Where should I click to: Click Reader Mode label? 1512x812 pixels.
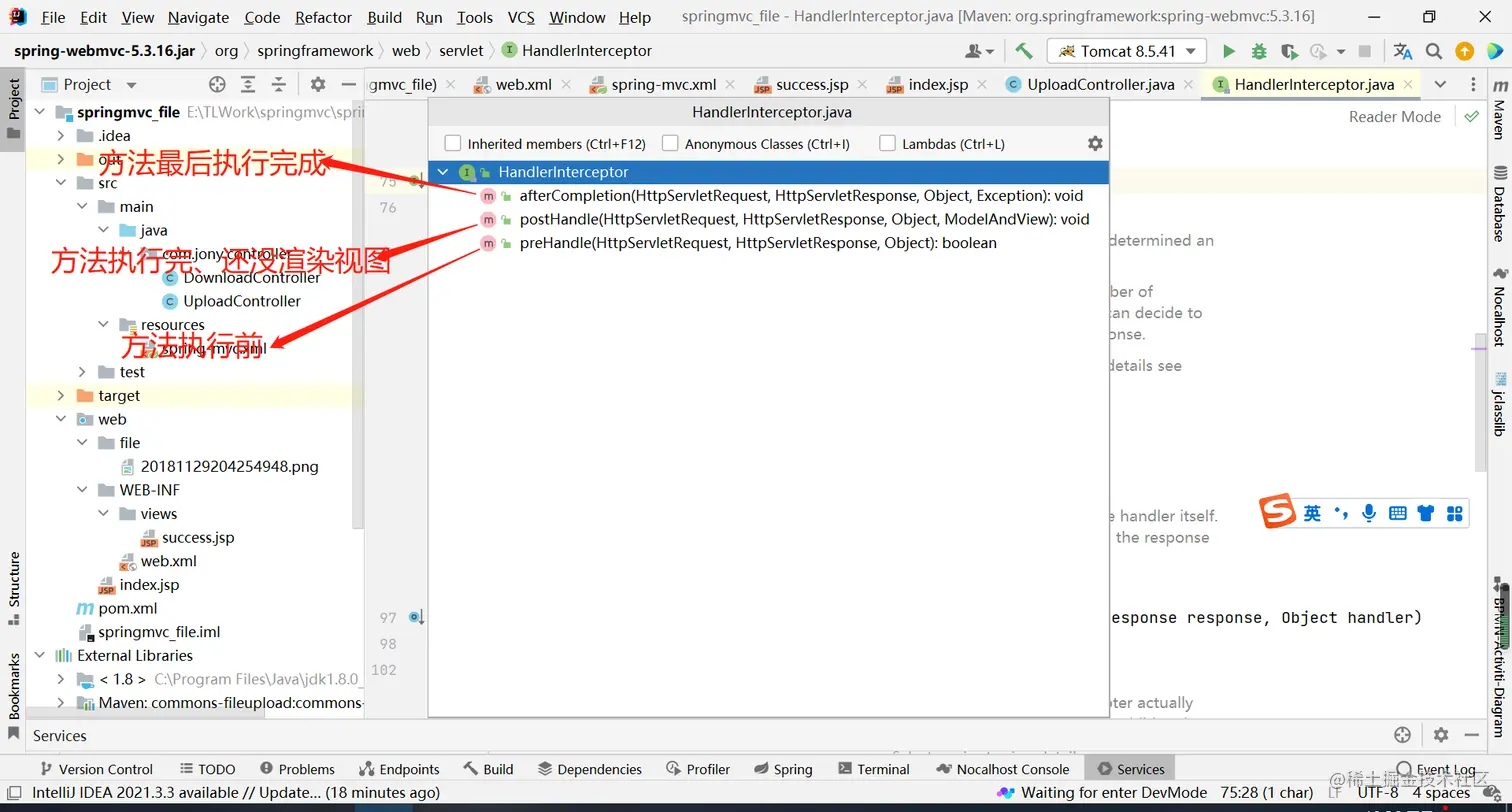1394,117
